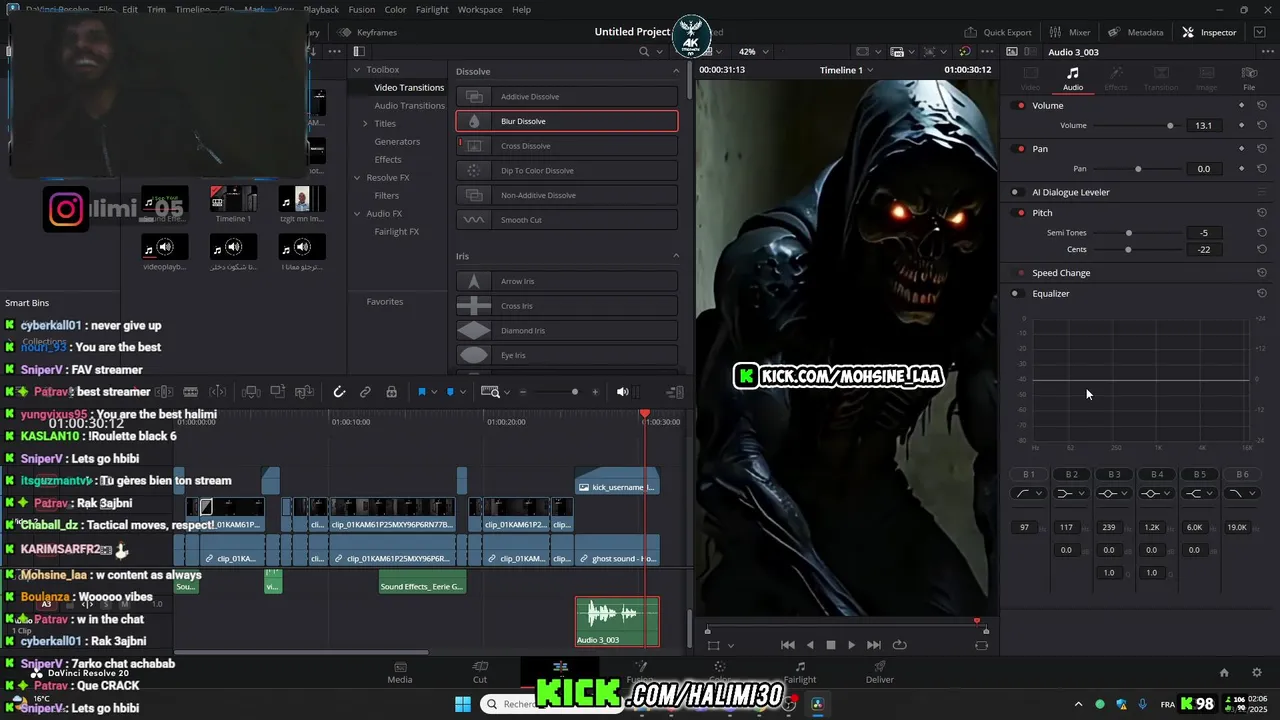Reset Cents parameter value

click(1262, 249)
